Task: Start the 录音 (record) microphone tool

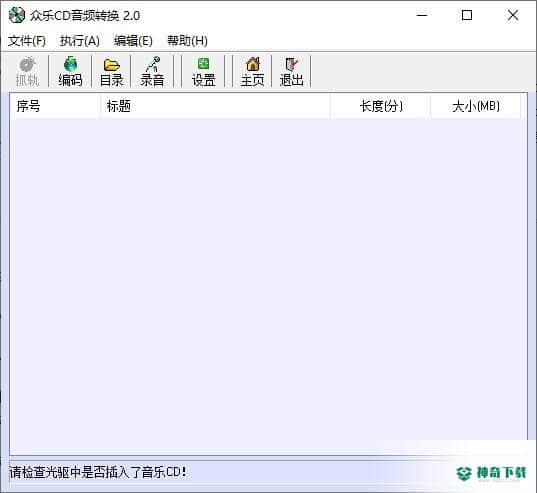Action: pos(152,71)
